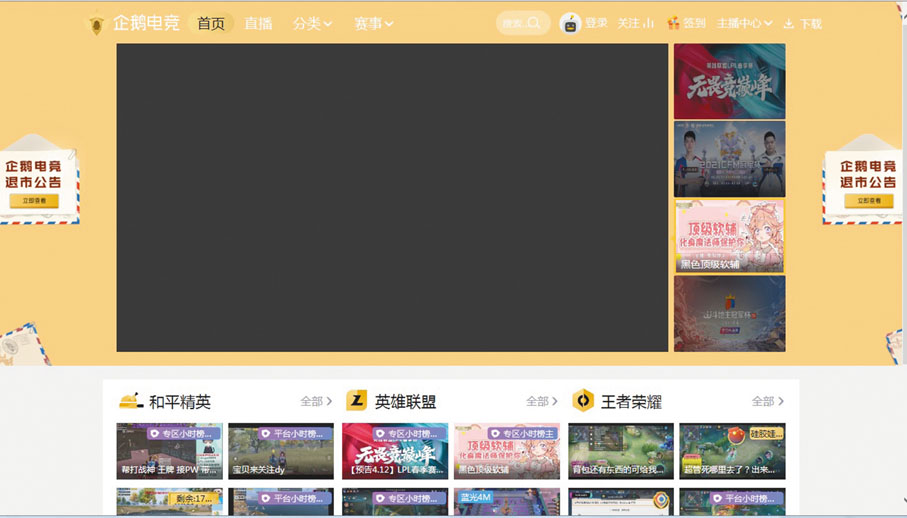This screenshot has width=907, height=518.
Task: Click 全部 next to 和平精英
Action: click(316, 401)
